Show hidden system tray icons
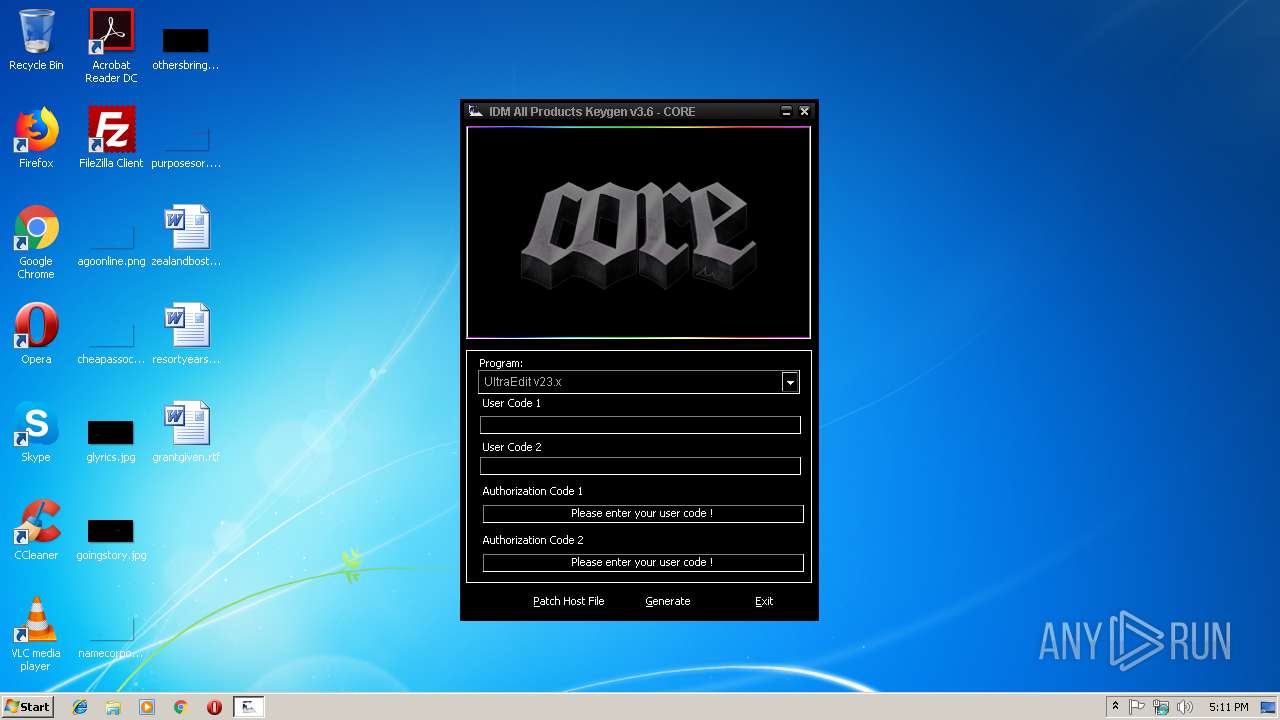The height and width of the screenshot is (720, 1280). 1115,707
